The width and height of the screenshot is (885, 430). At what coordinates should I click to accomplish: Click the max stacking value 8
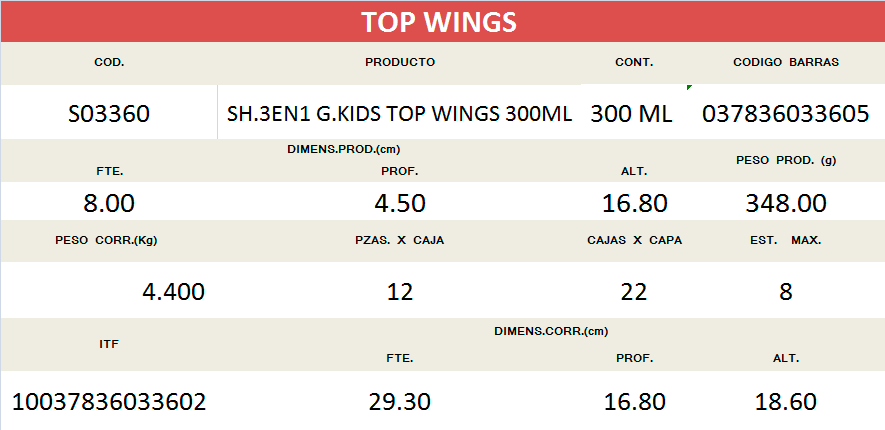click(785, 292)
